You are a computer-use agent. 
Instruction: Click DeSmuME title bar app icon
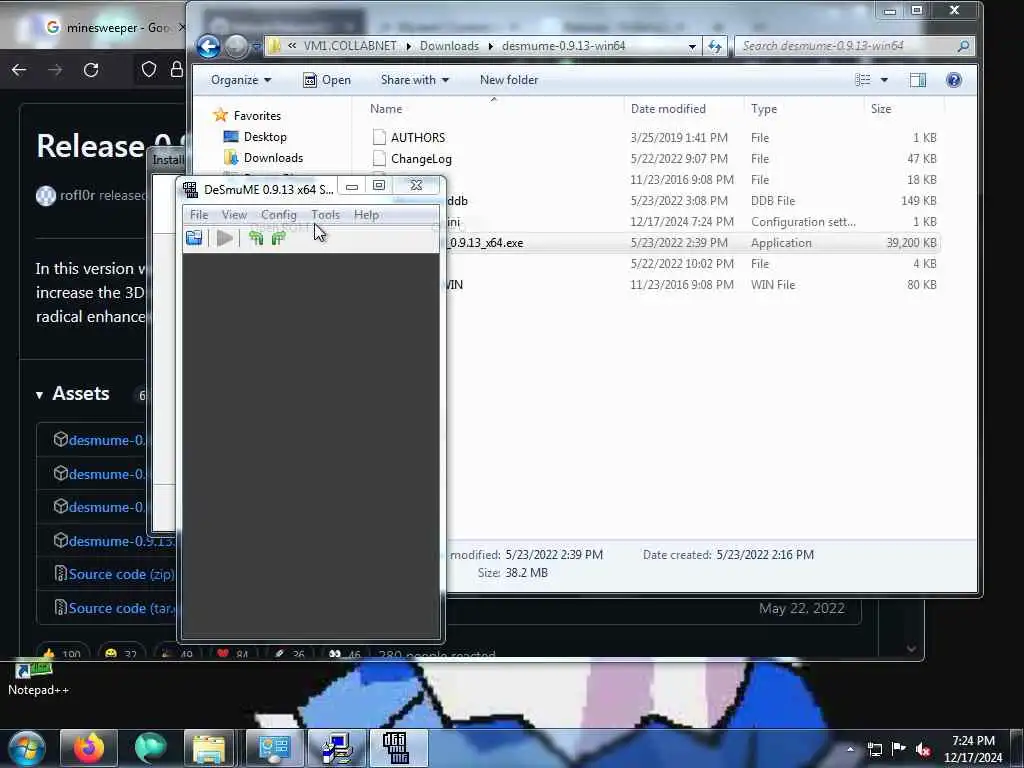click(x=191, y=189)
